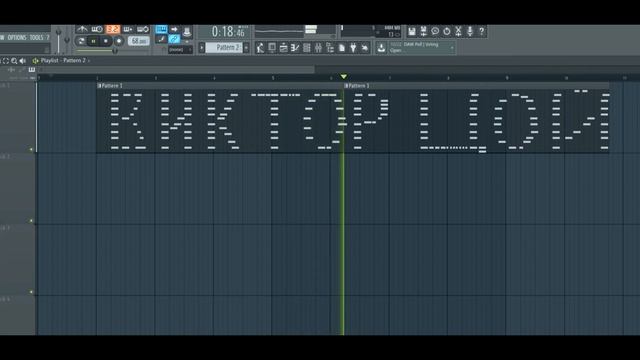
Task: Click the Pattern 2 selector field
Action: click(224, 48)
